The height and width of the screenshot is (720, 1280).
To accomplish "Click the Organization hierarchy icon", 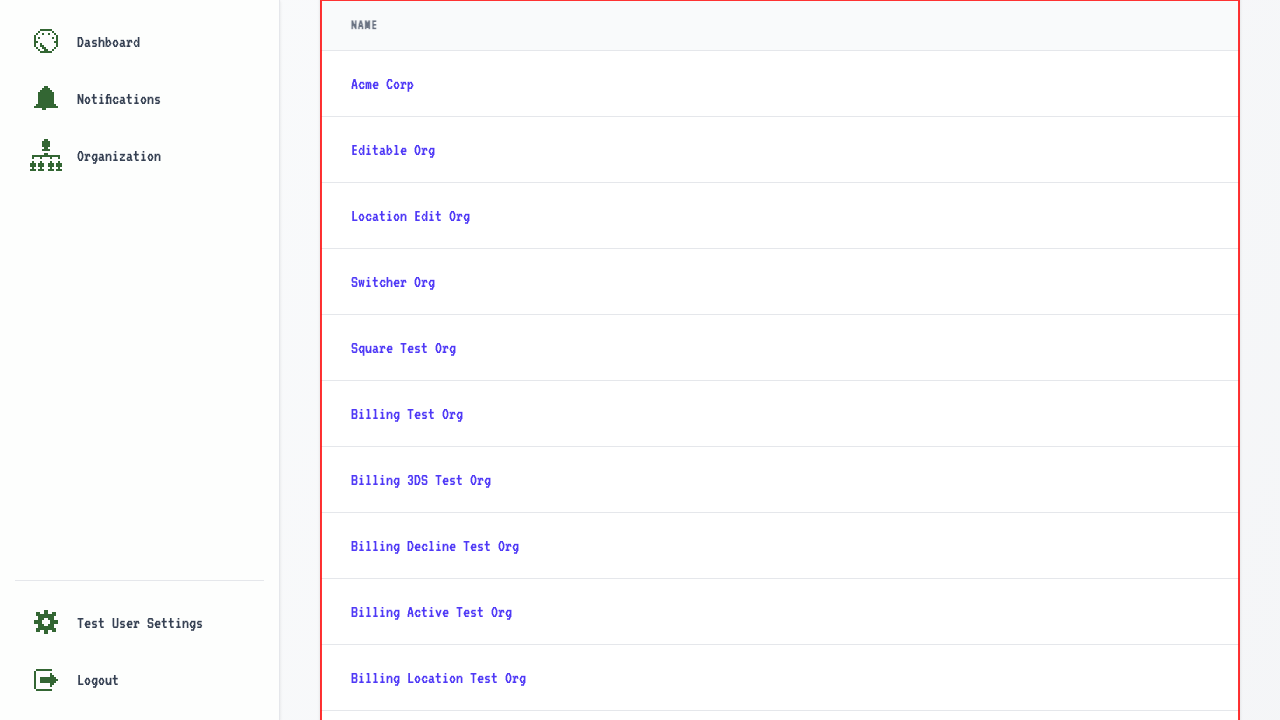I will coord(46,156).
